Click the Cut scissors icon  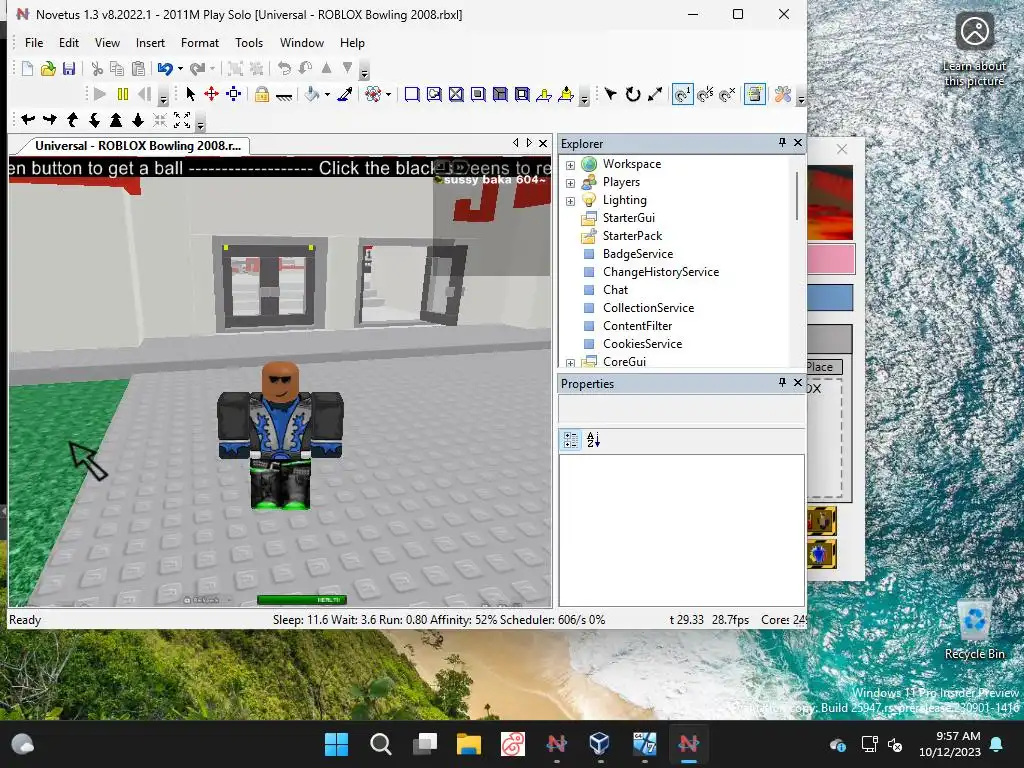click(97, 69)
